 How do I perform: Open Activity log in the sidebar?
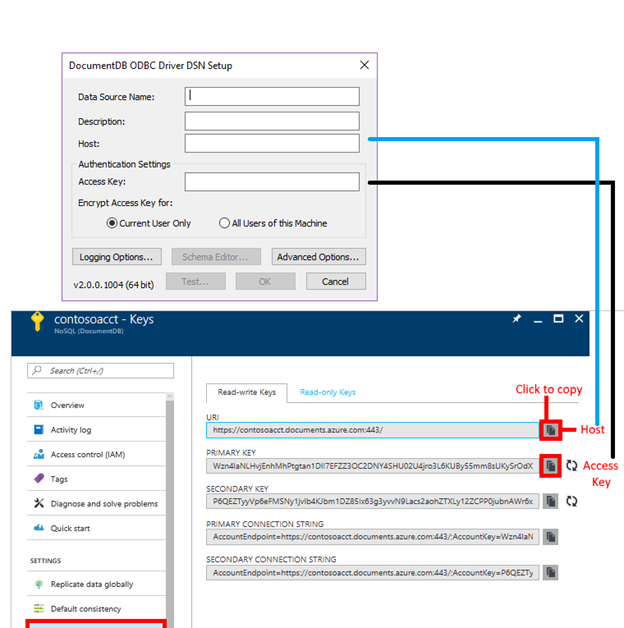click(96, 430)
